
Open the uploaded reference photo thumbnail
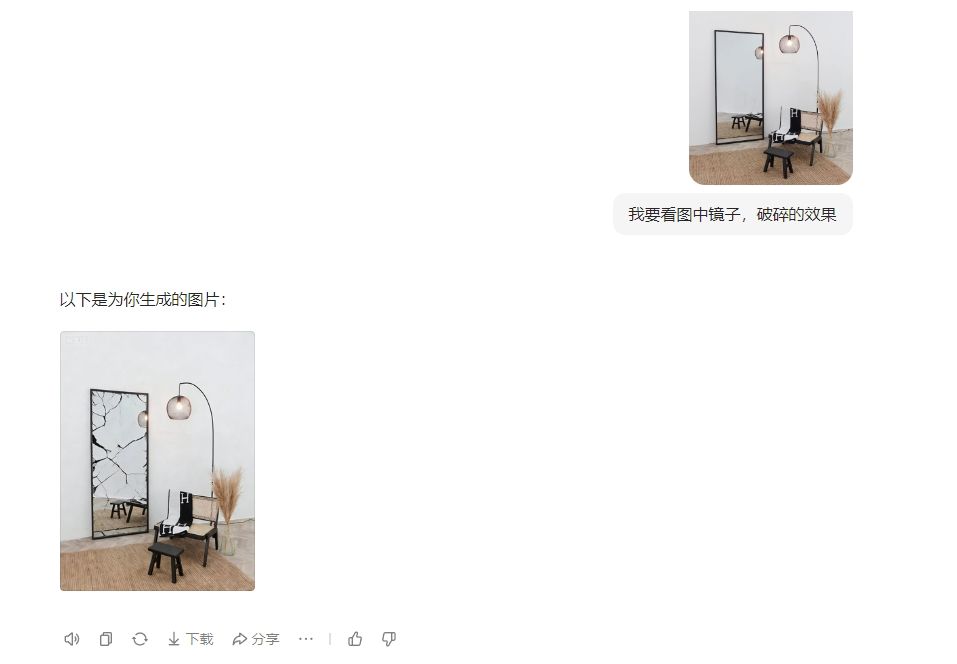click(x=771, y=98)
